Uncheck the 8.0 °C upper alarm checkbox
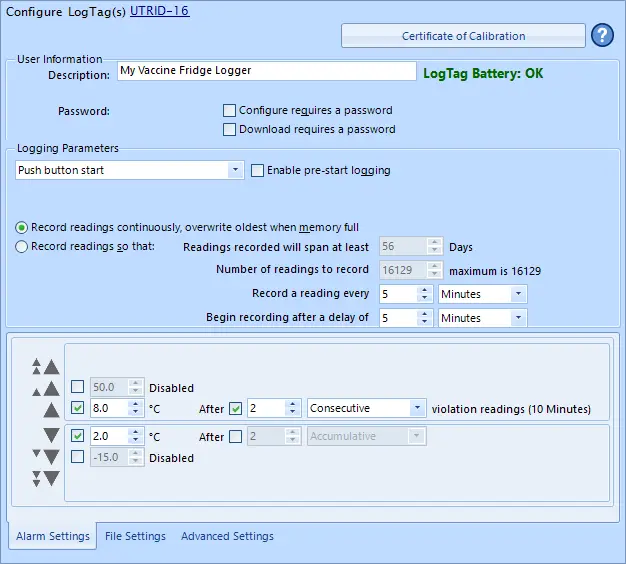This screenshot has width=626, height=564. 78,408
